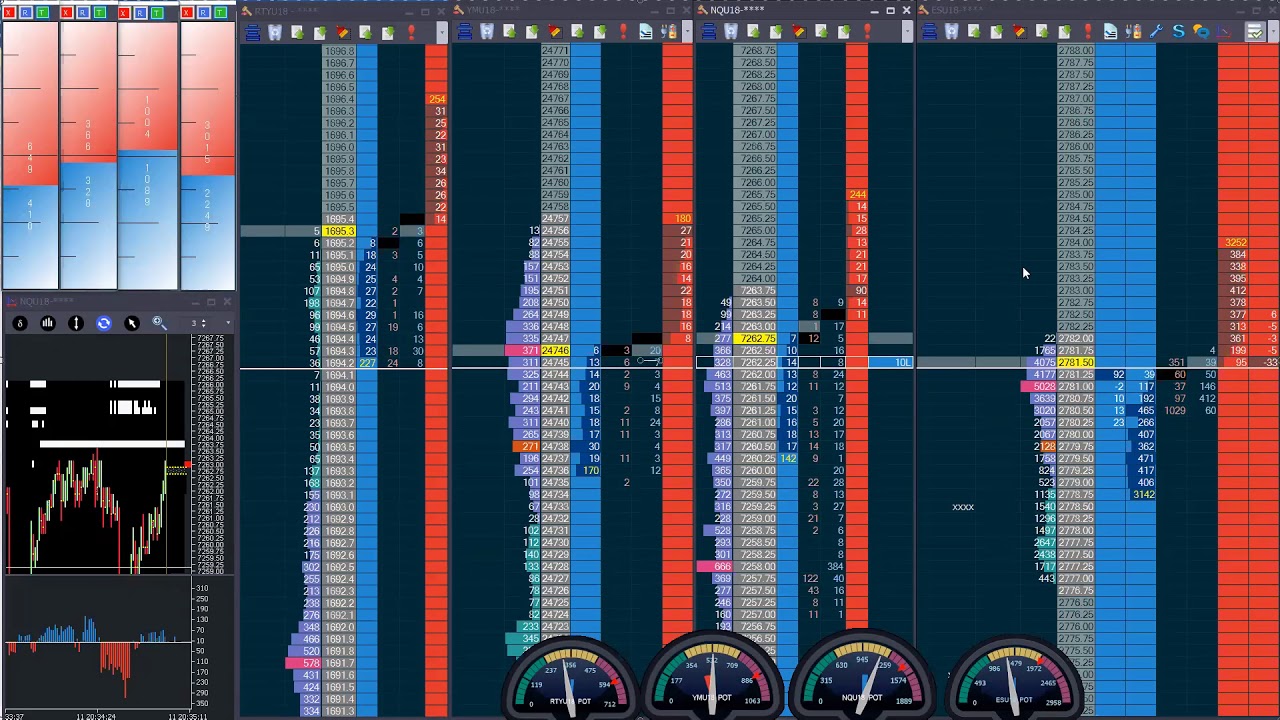Open the NQU18 ladder toolbar overflow dropdown
The height and width of the screenshot is (720, 1280).
coord(907,33)
